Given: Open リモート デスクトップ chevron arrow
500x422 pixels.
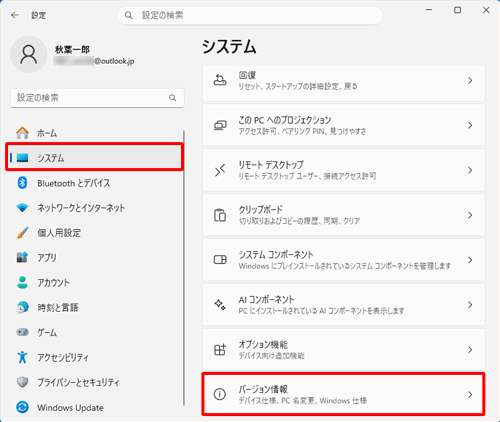Looking at the screenshot, I should pyautogui.click(x=470, y=170).
